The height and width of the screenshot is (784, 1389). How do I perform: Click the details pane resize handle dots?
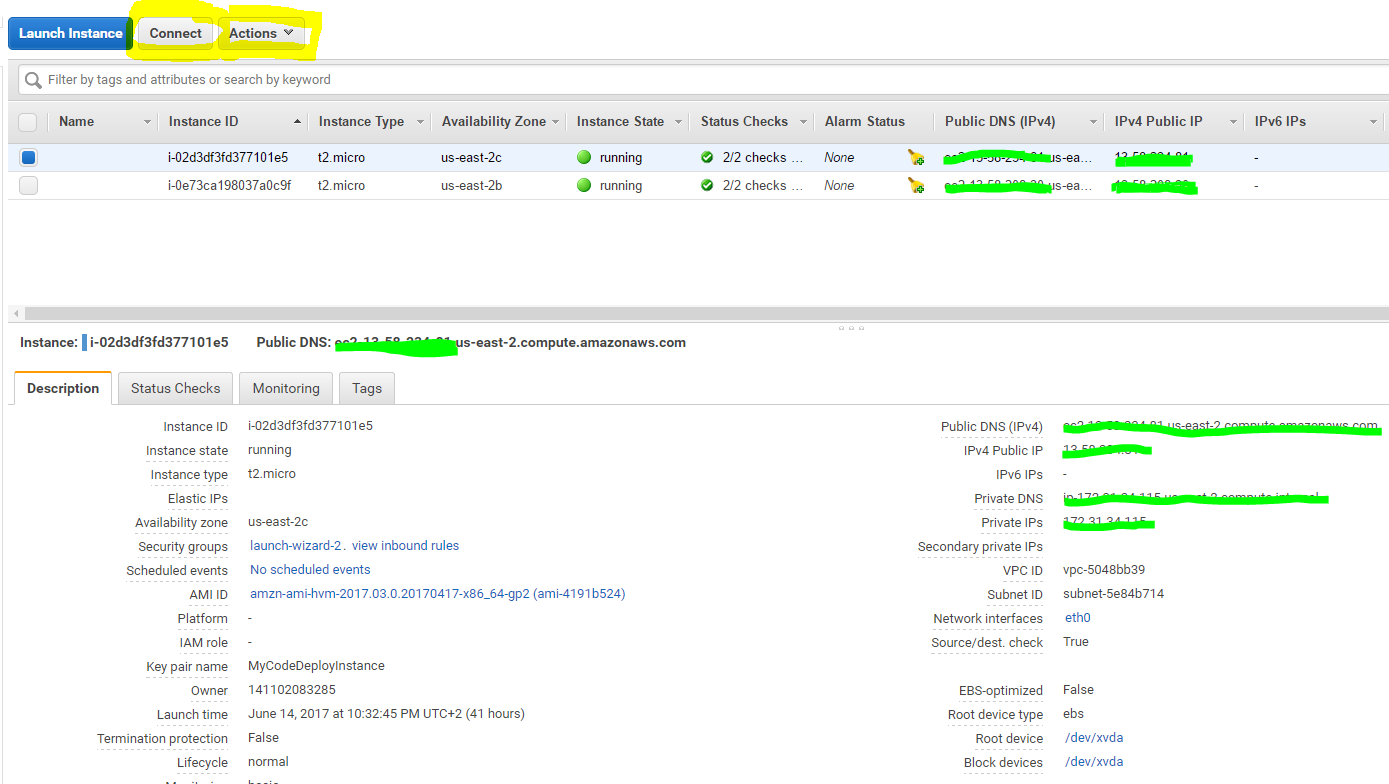[851, 327]
